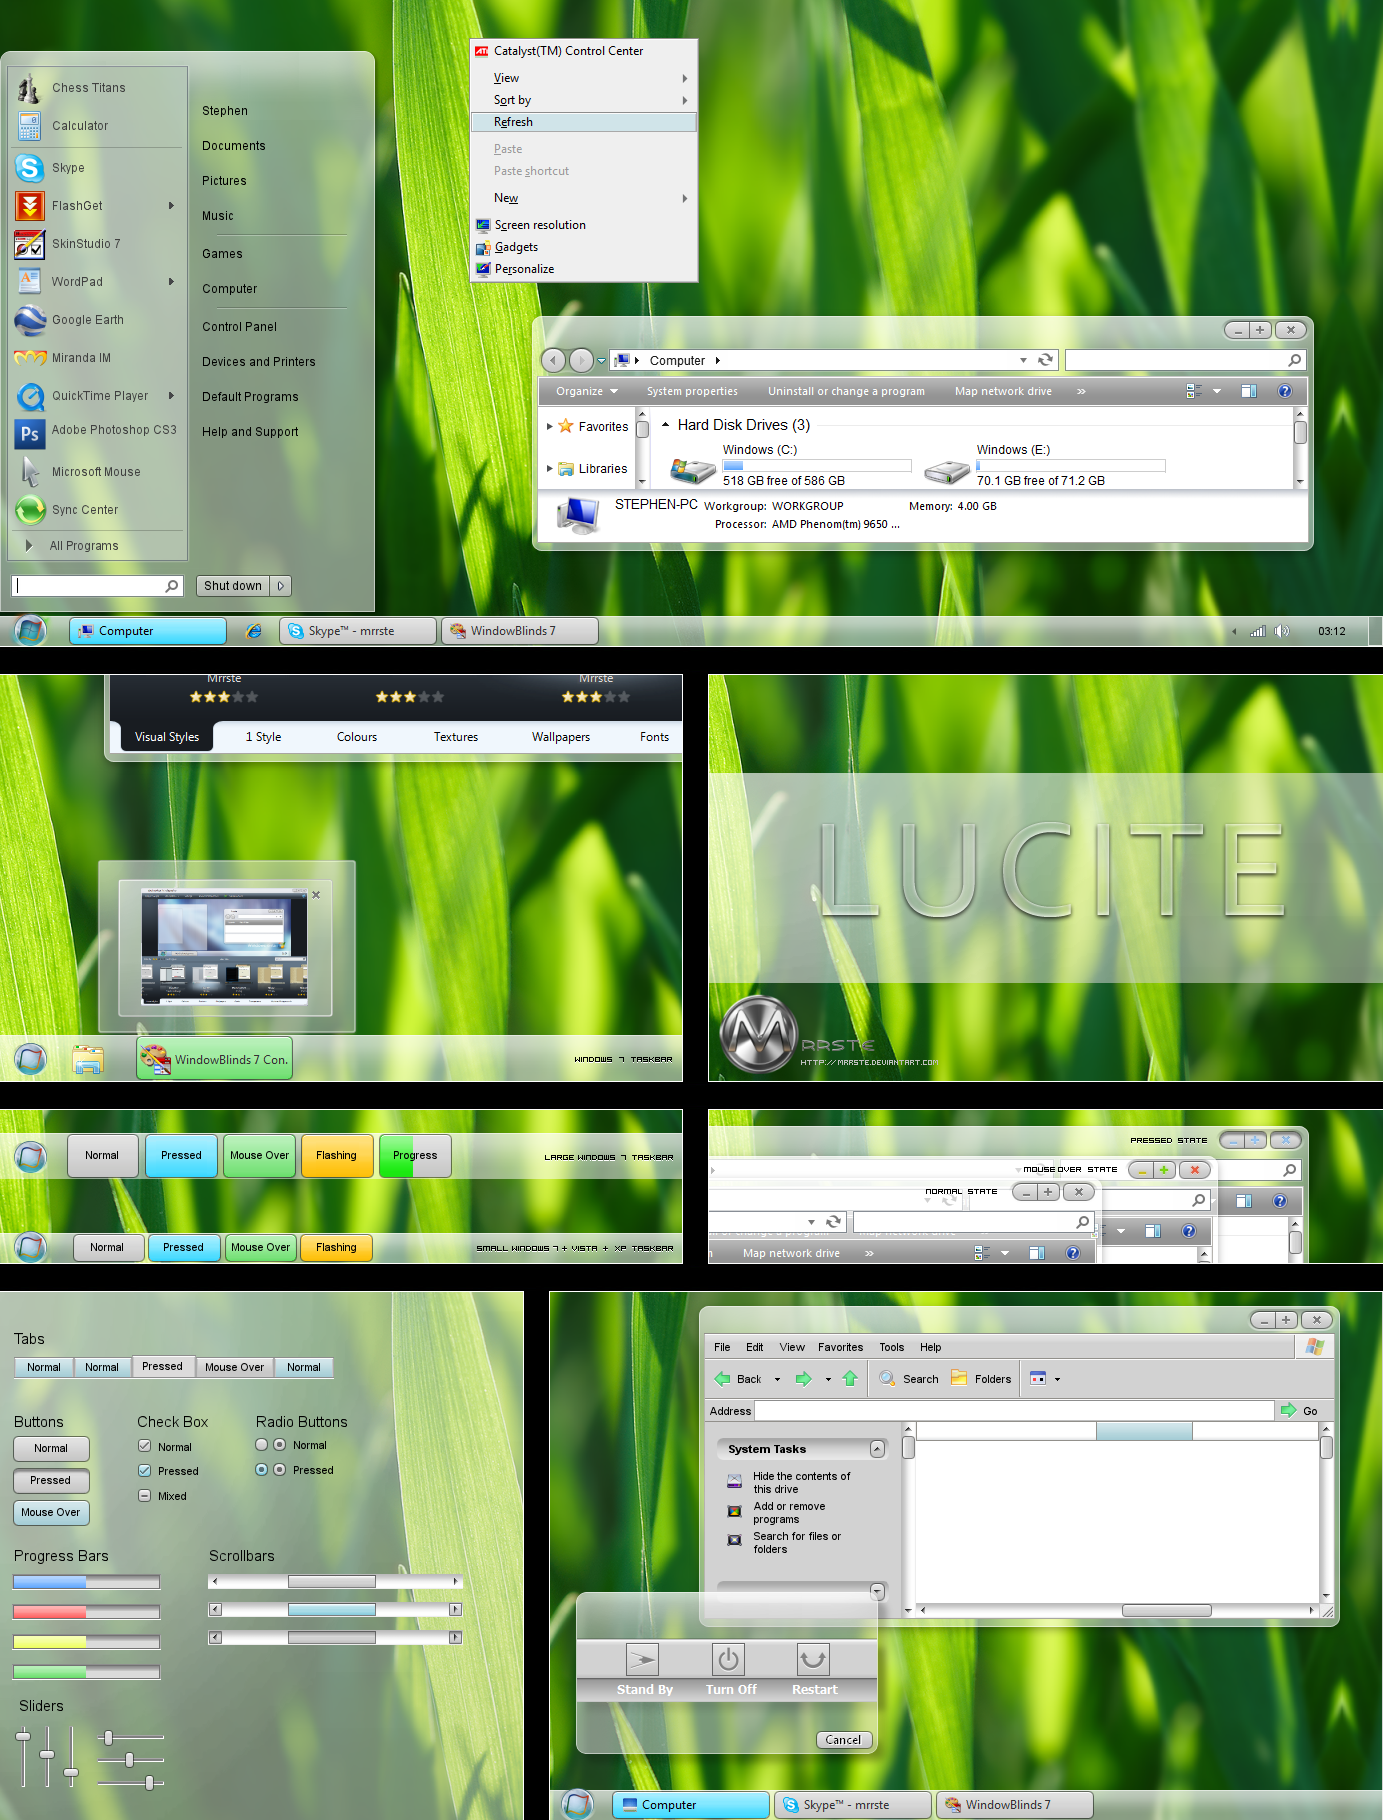The width and height of the screenshot is (1383, 1820).
Task: Collapse System Tasks panel
Action: (877, 1449)
